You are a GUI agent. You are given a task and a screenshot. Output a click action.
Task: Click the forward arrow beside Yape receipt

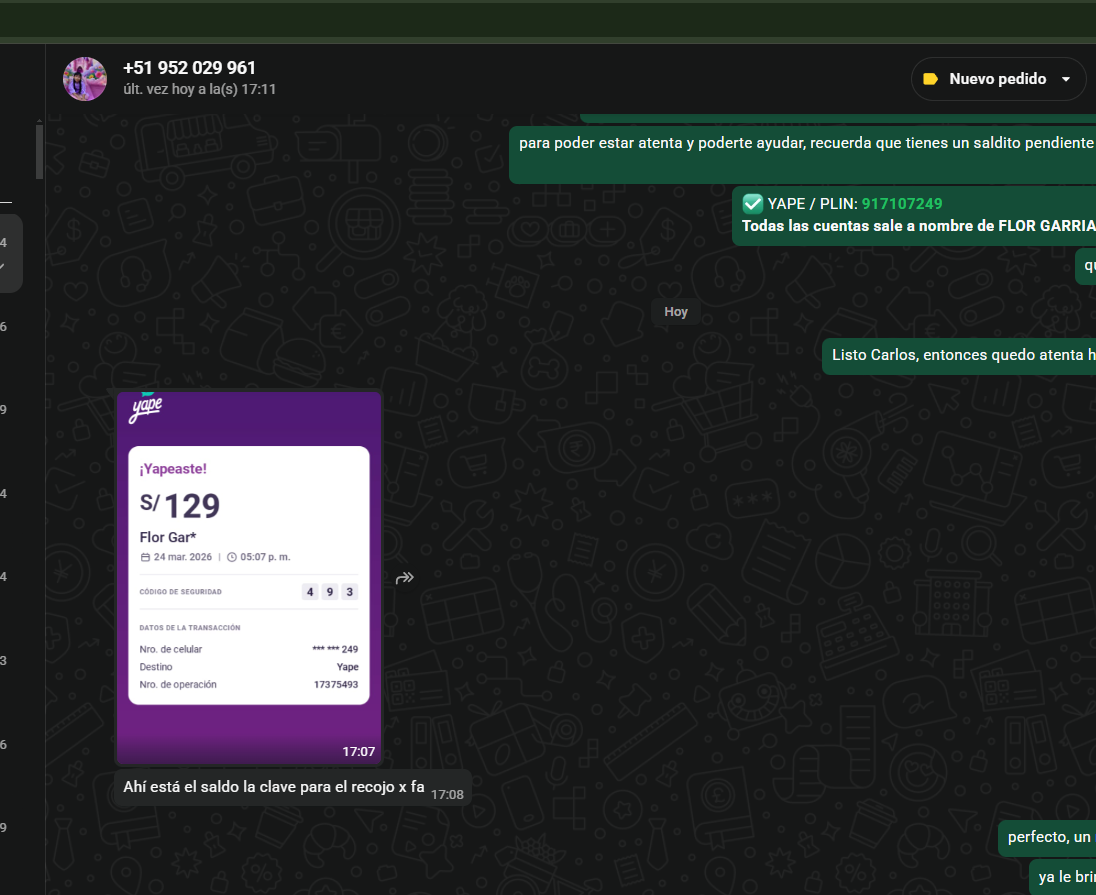(405, 578)
